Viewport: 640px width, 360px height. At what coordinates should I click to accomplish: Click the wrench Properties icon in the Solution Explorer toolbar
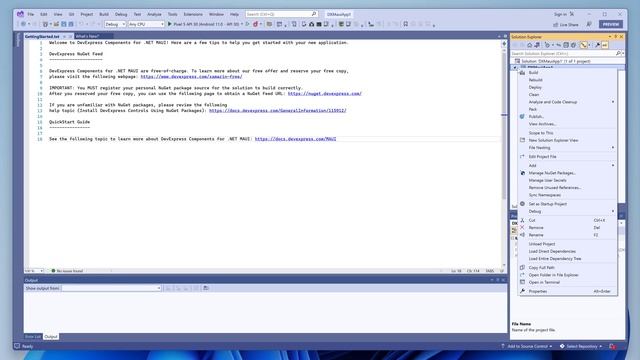598,45
